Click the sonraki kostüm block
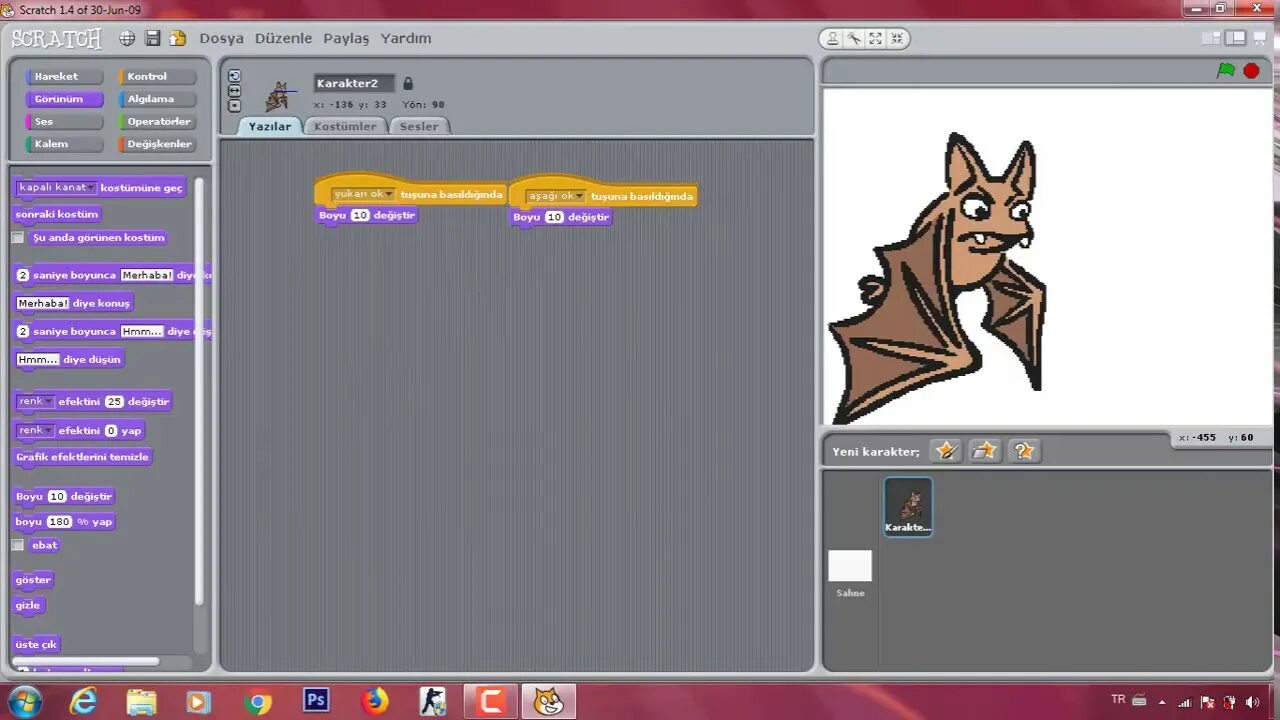 [57, 214]
